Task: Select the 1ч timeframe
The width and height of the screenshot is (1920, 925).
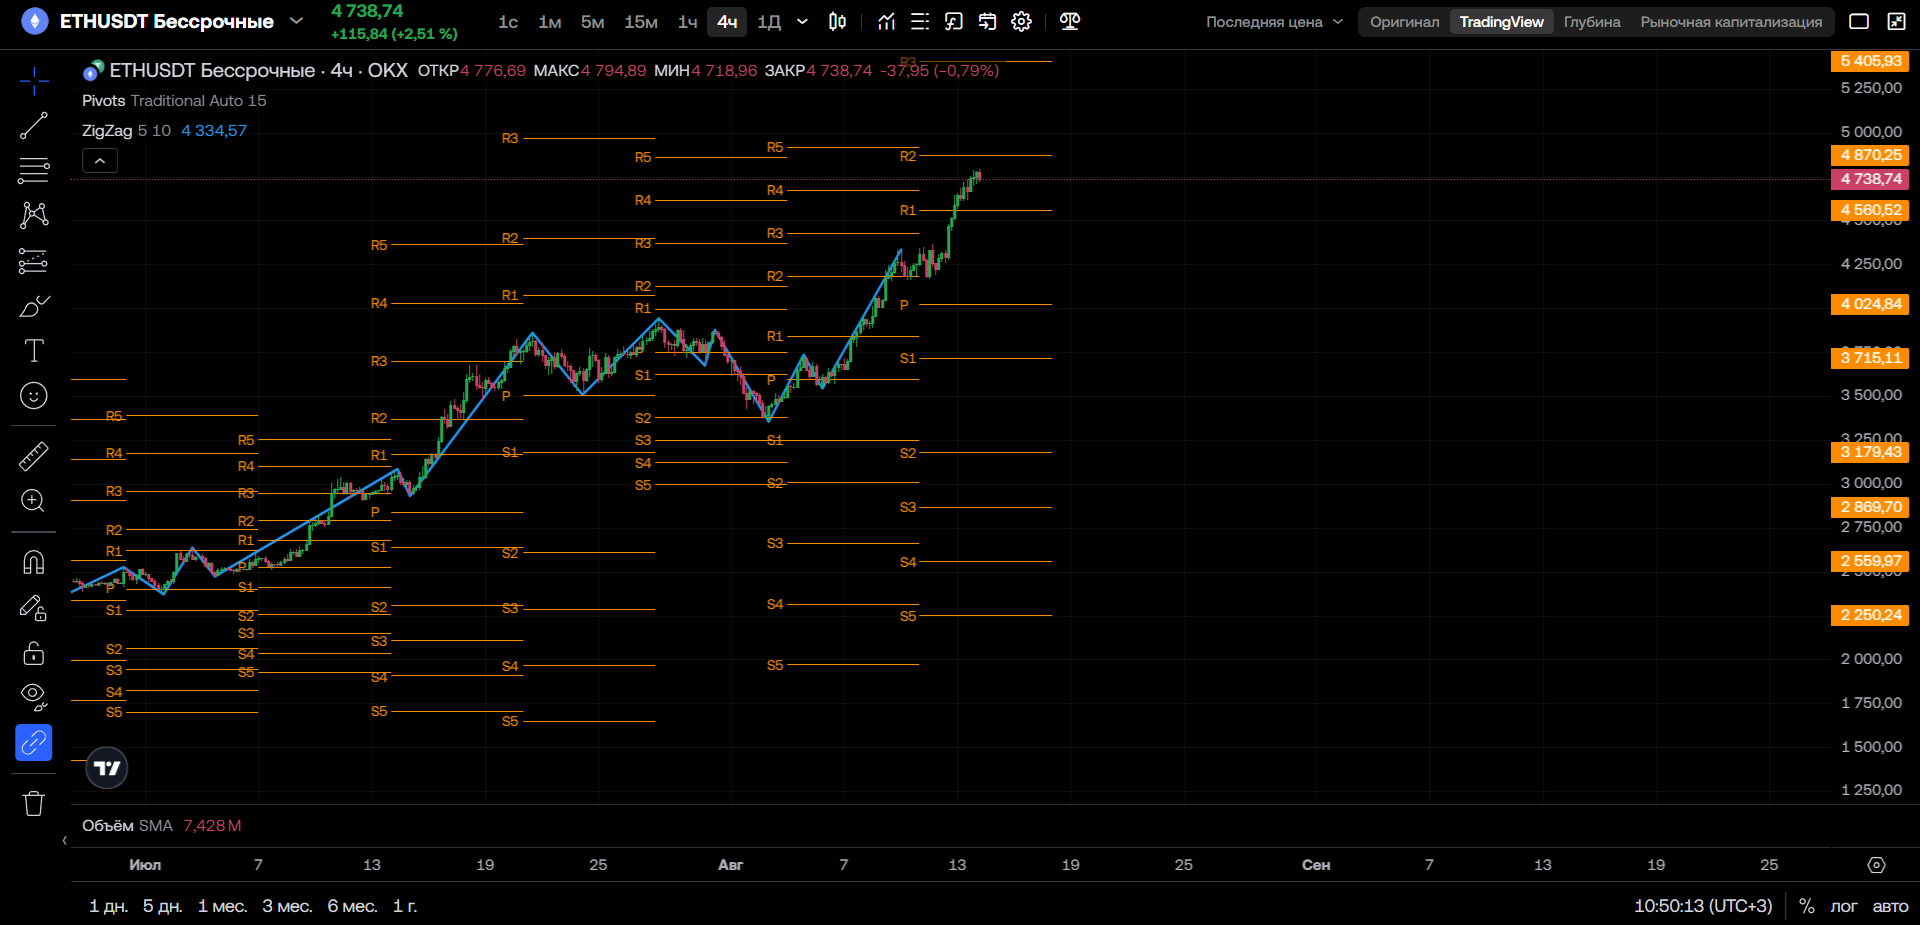Action: (688, 22)
